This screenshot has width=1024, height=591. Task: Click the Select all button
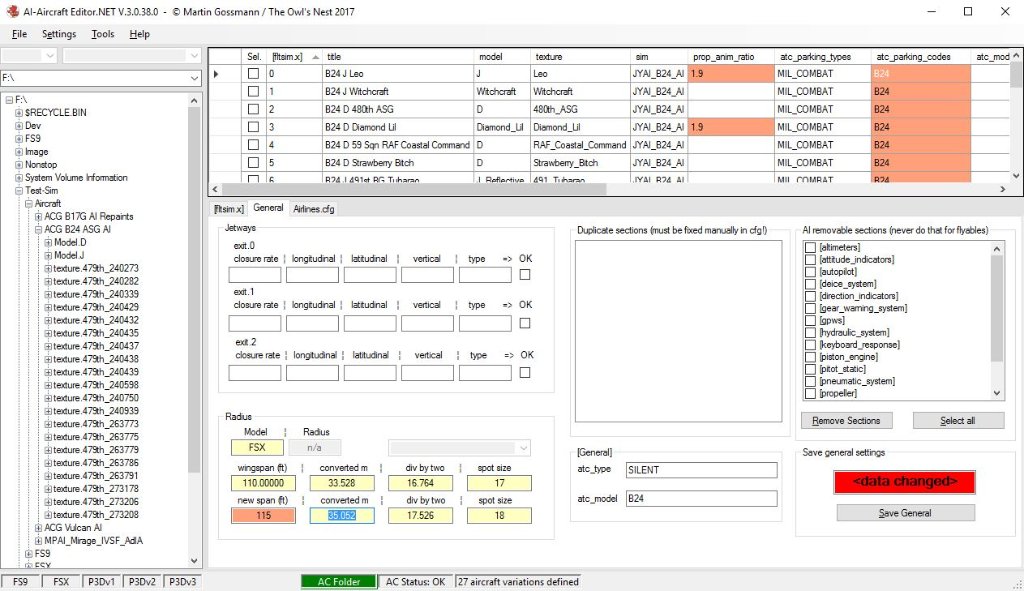[x=957, y=421]
